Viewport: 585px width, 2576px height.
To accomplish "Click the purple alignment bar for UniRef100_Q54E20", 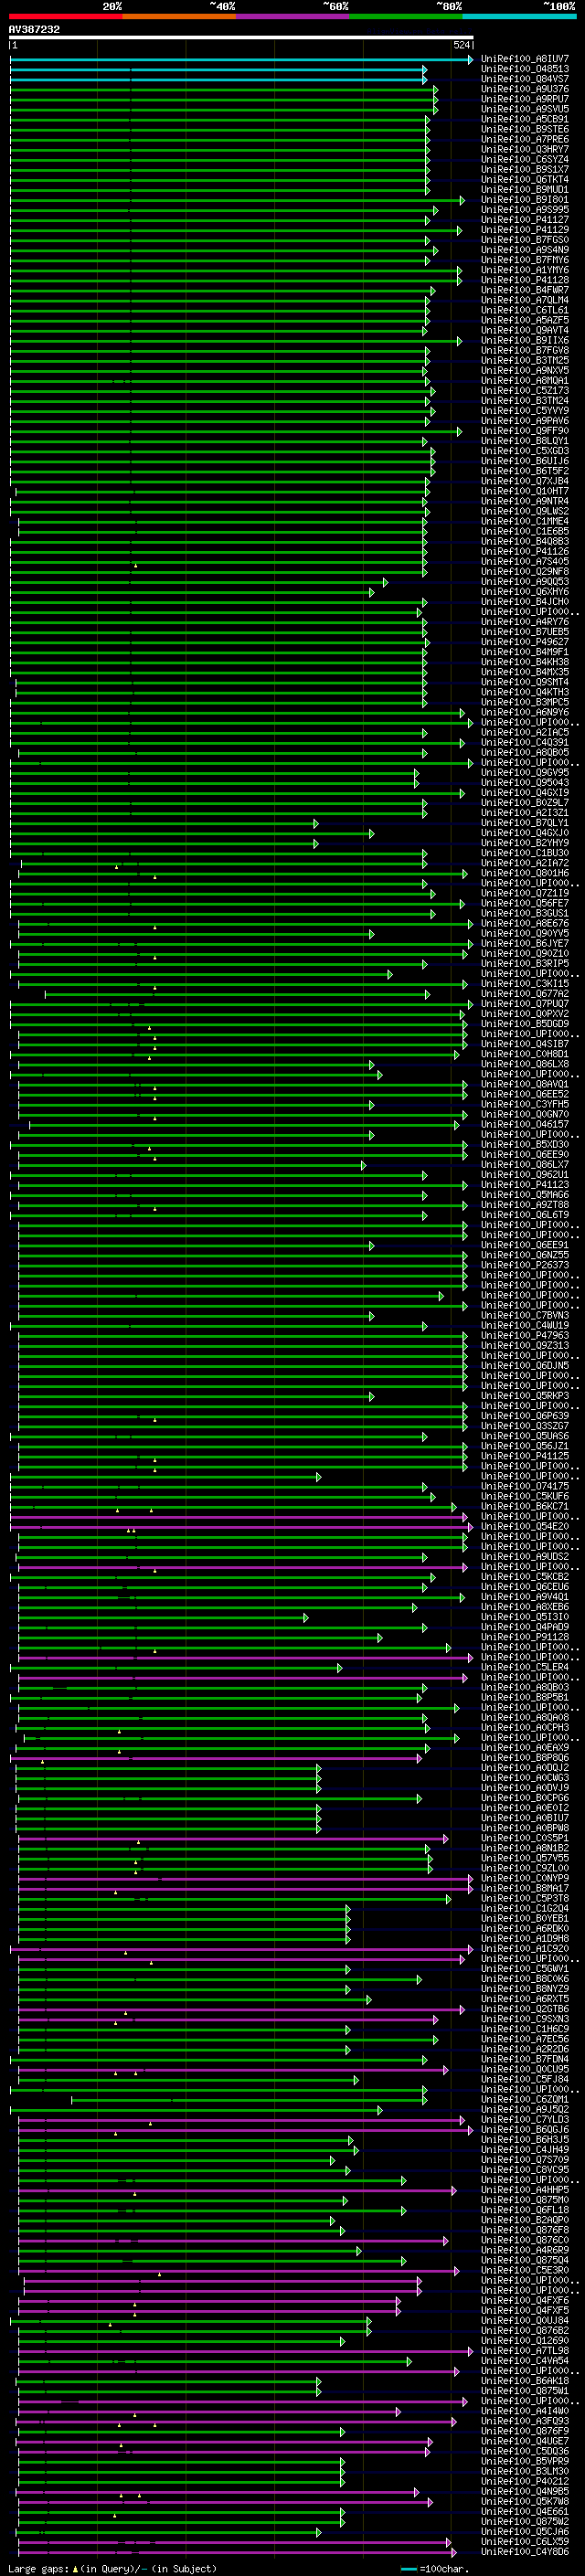I will [x=241, y=1526].
